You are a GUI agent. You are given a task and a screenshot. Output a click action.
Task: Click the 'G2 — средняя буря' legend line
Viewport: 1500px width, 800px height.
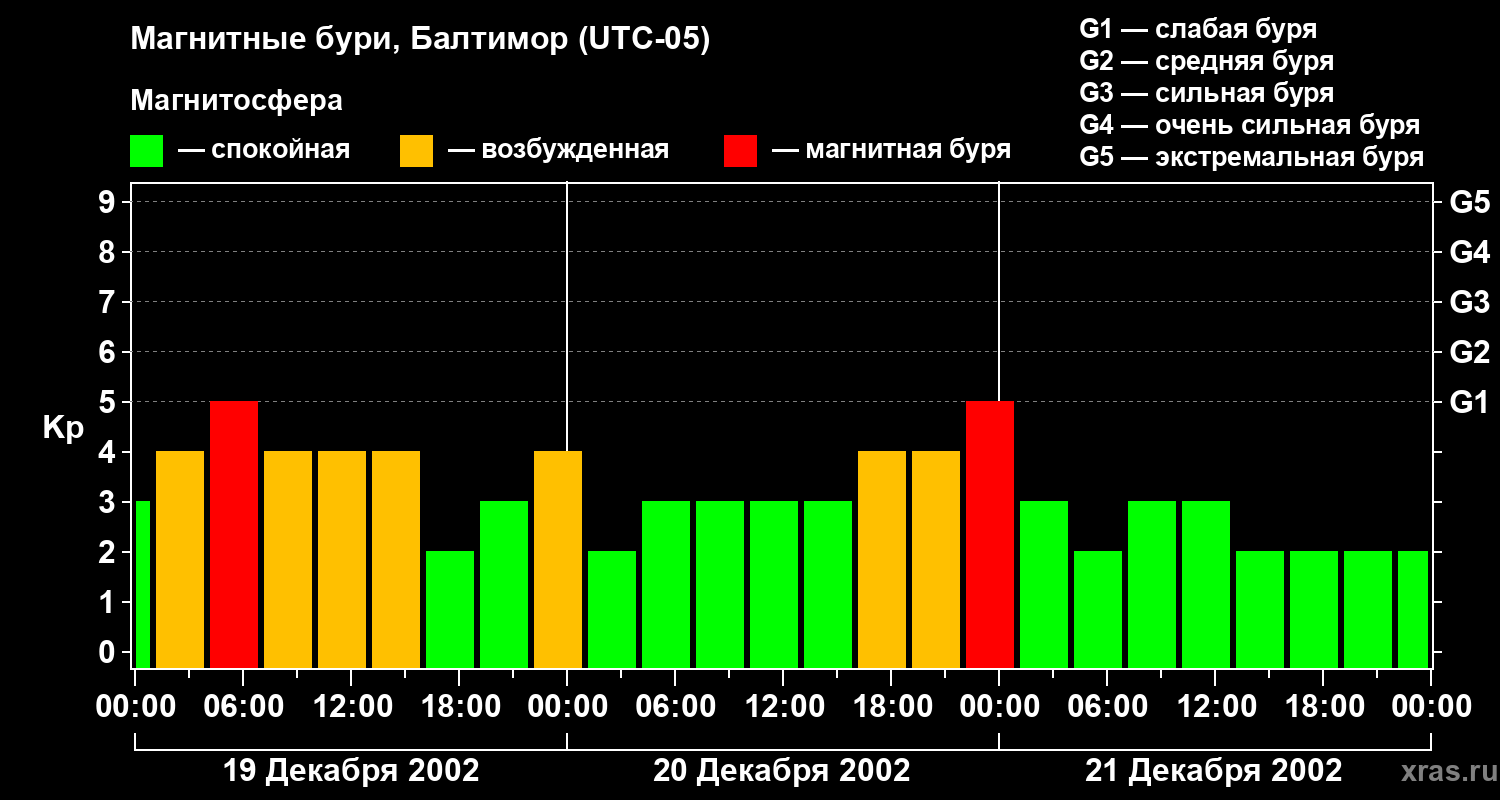click(1206, 61)
